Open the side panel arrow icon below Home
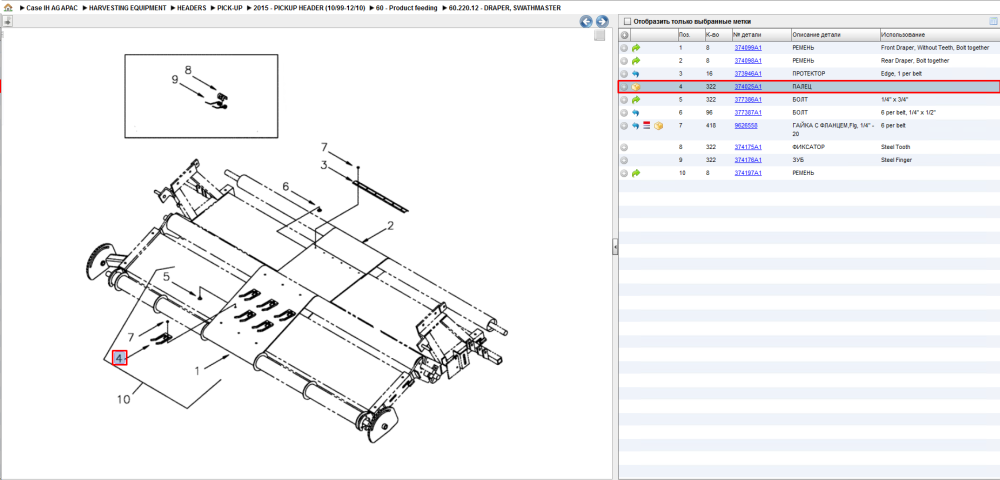This screenshot has width=1000, height=480. (x=7, y=21)
